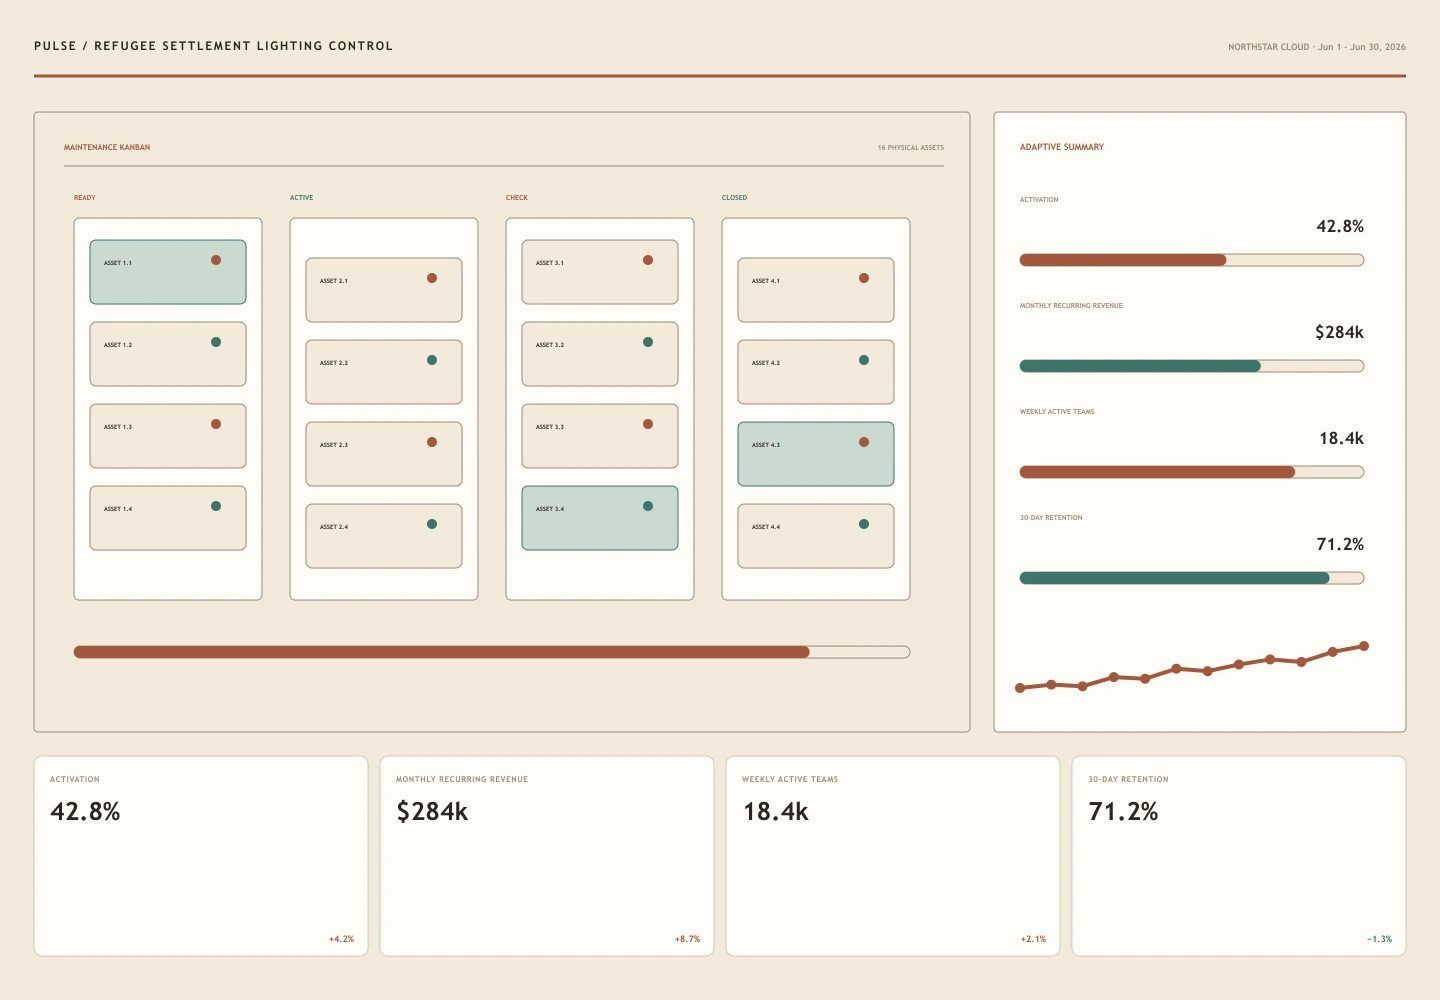Click the CHECK column header
1440x1000 pixels.
click(517, 198)
